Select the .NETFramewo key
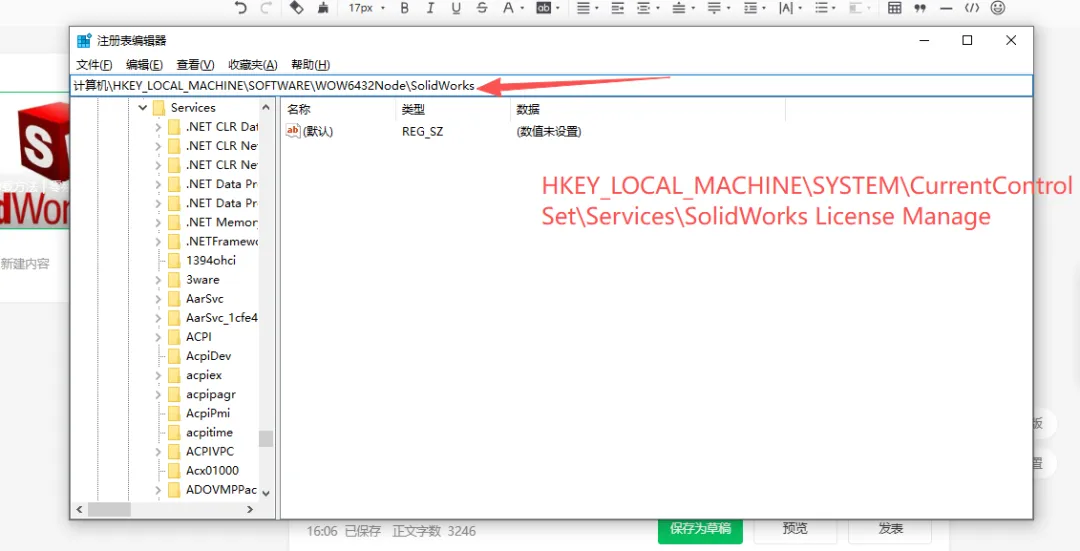 tap(221, 242)
